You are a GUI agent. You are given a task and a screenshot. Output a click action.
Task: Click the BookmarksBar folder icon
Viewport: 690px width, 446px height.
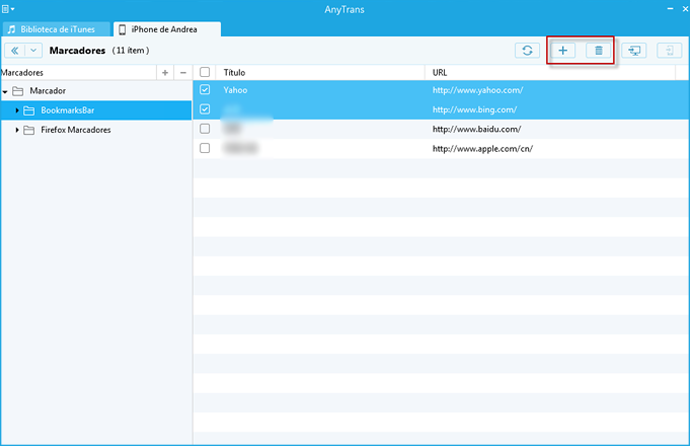[x=29, y=110]
